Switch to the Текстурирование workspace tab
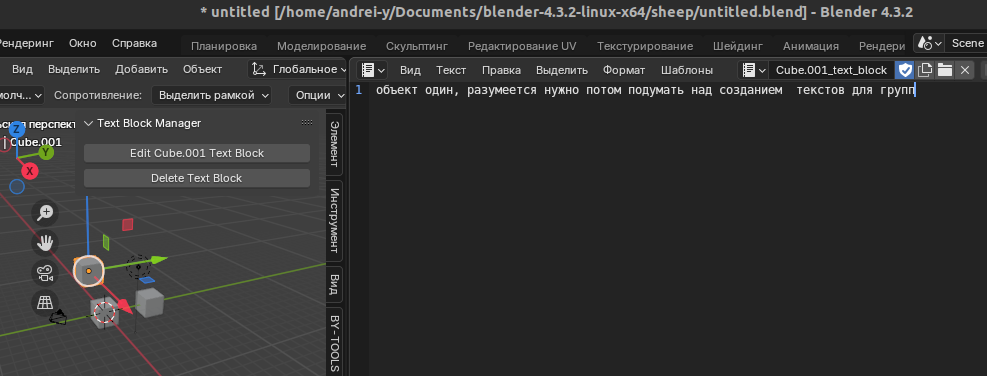Screen dimensions: 987x376 pyautogui.click(x=645, y=46)
